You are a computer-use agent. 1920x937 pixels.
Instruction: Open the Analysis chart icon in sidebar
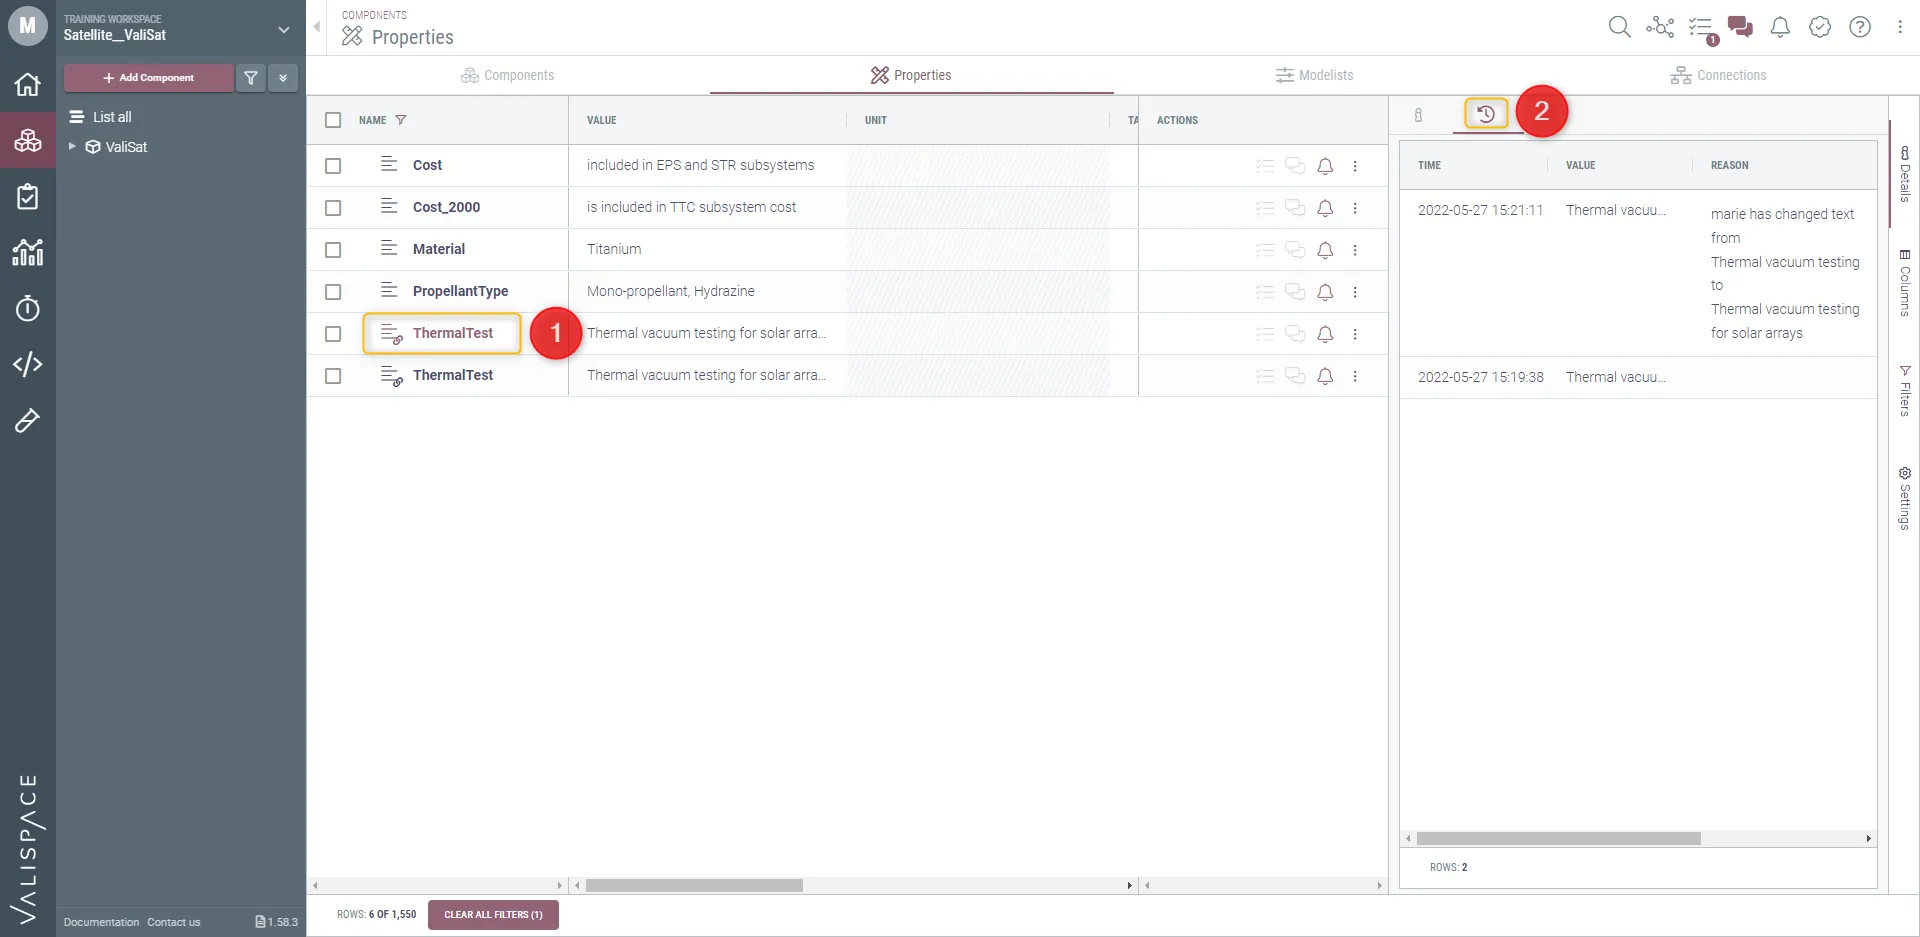(x=28, y=252)
